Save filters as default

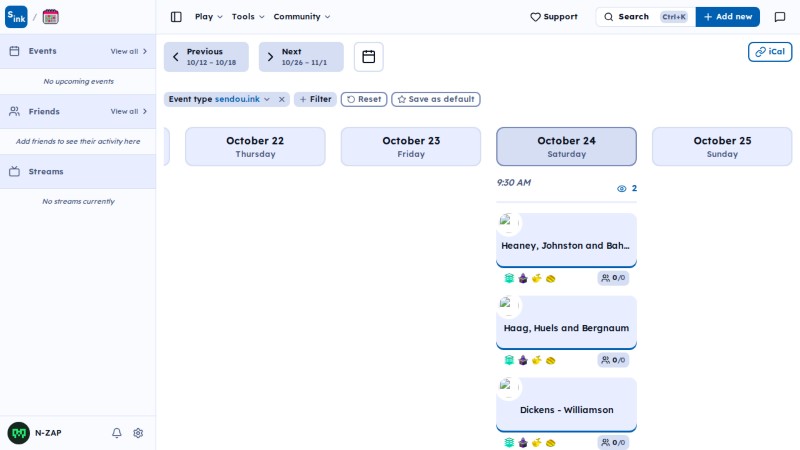436,99
